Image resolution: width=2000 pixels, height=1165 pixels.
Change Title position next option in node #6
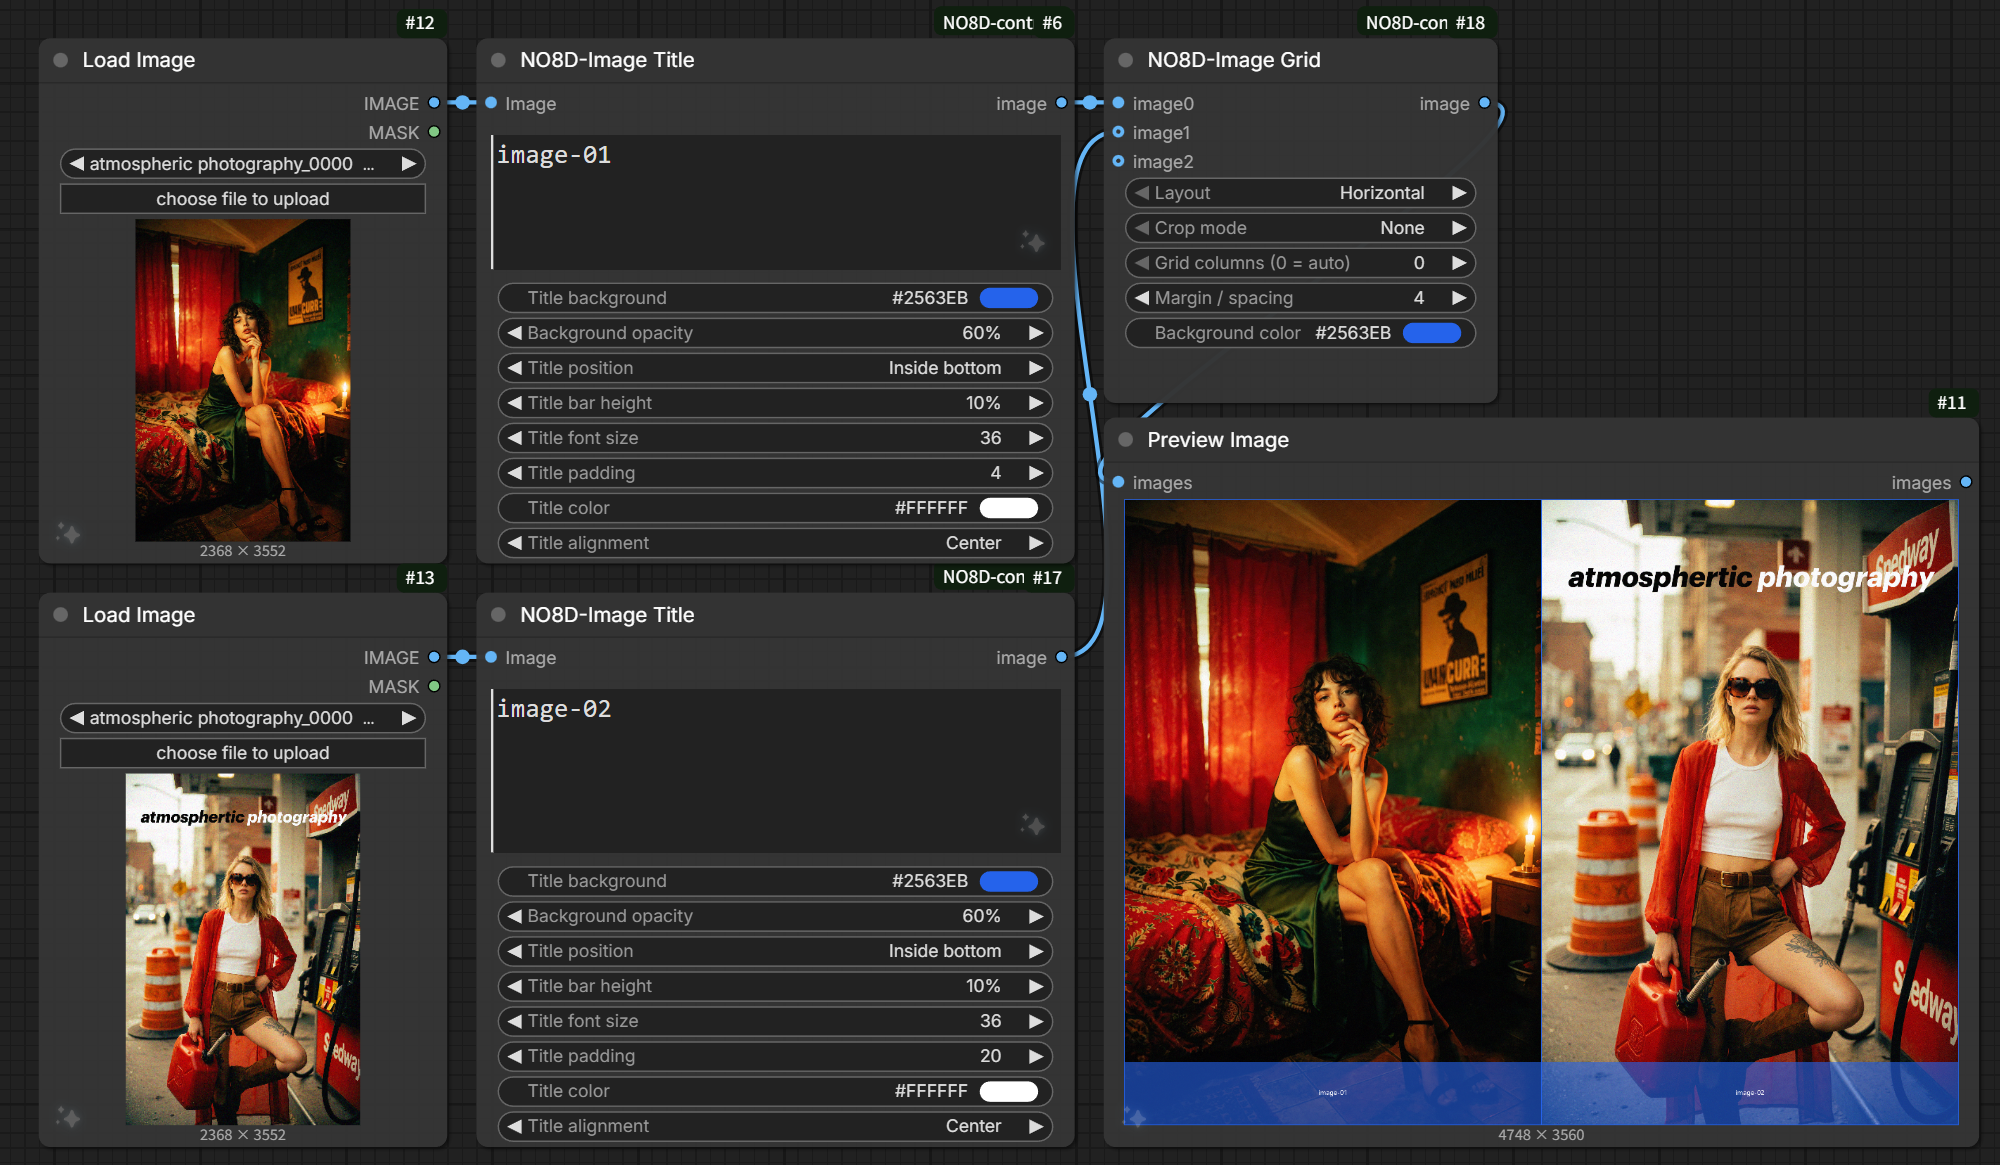[1036, 368]
